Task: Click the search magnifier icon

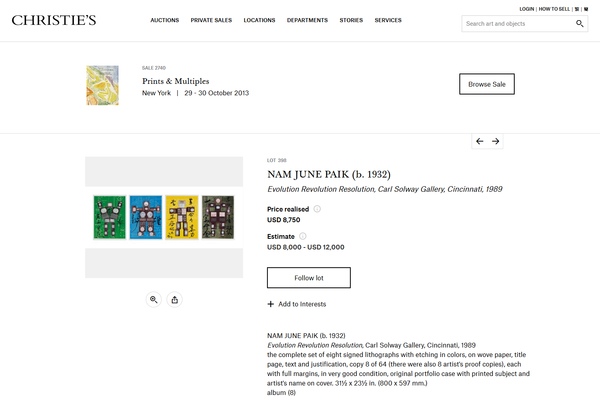Action: coord(580,23)
